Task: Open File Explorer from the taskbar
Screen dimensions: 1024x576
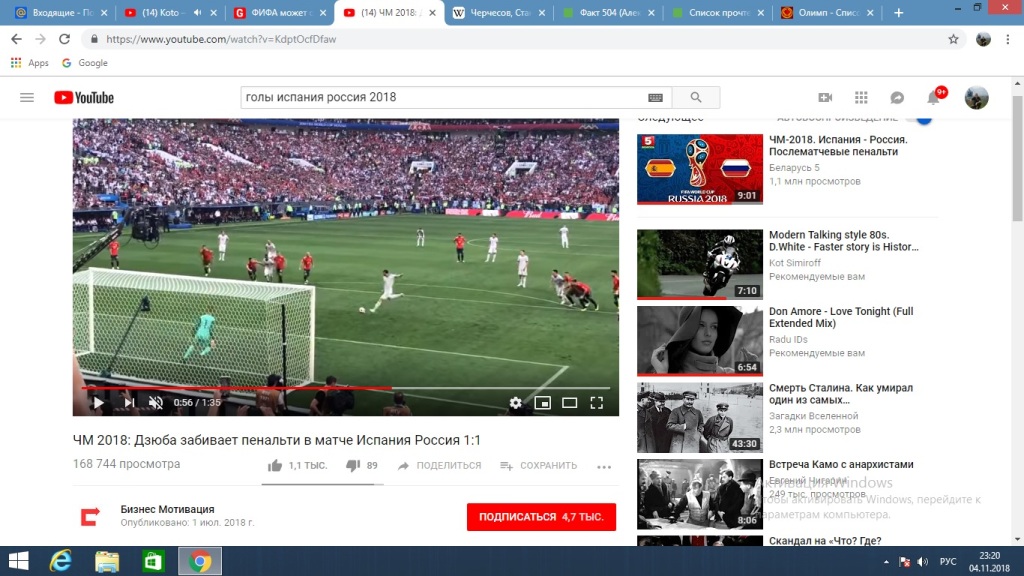Action: tap(106, 561)
